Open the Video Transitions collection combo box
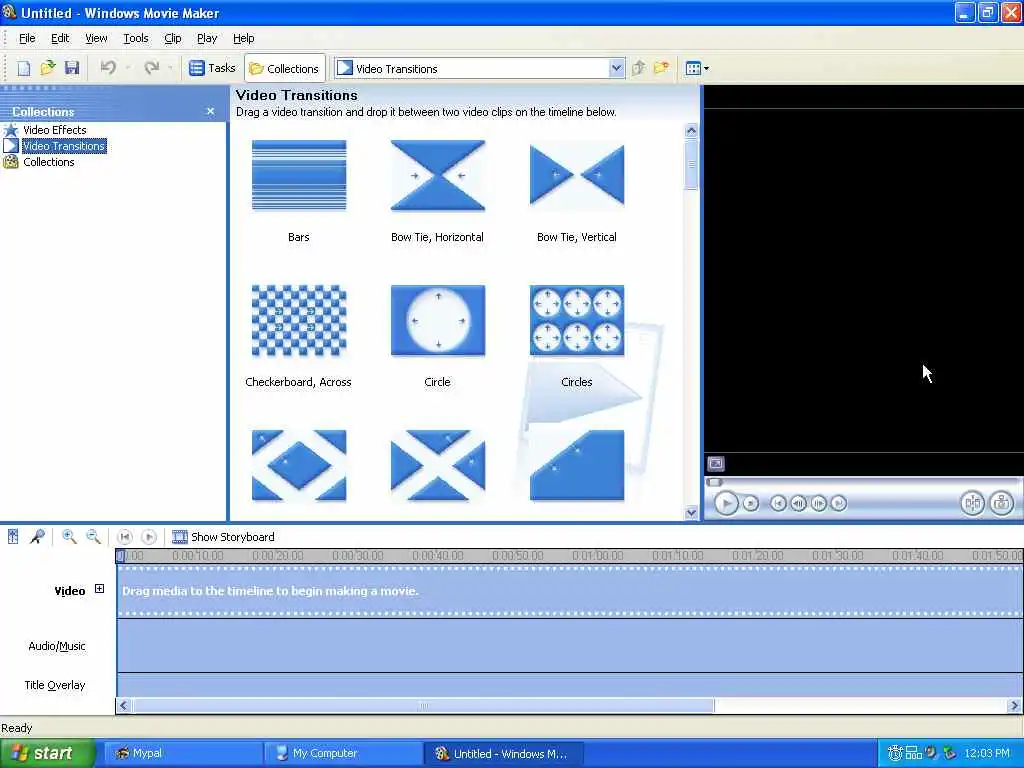 480,68
